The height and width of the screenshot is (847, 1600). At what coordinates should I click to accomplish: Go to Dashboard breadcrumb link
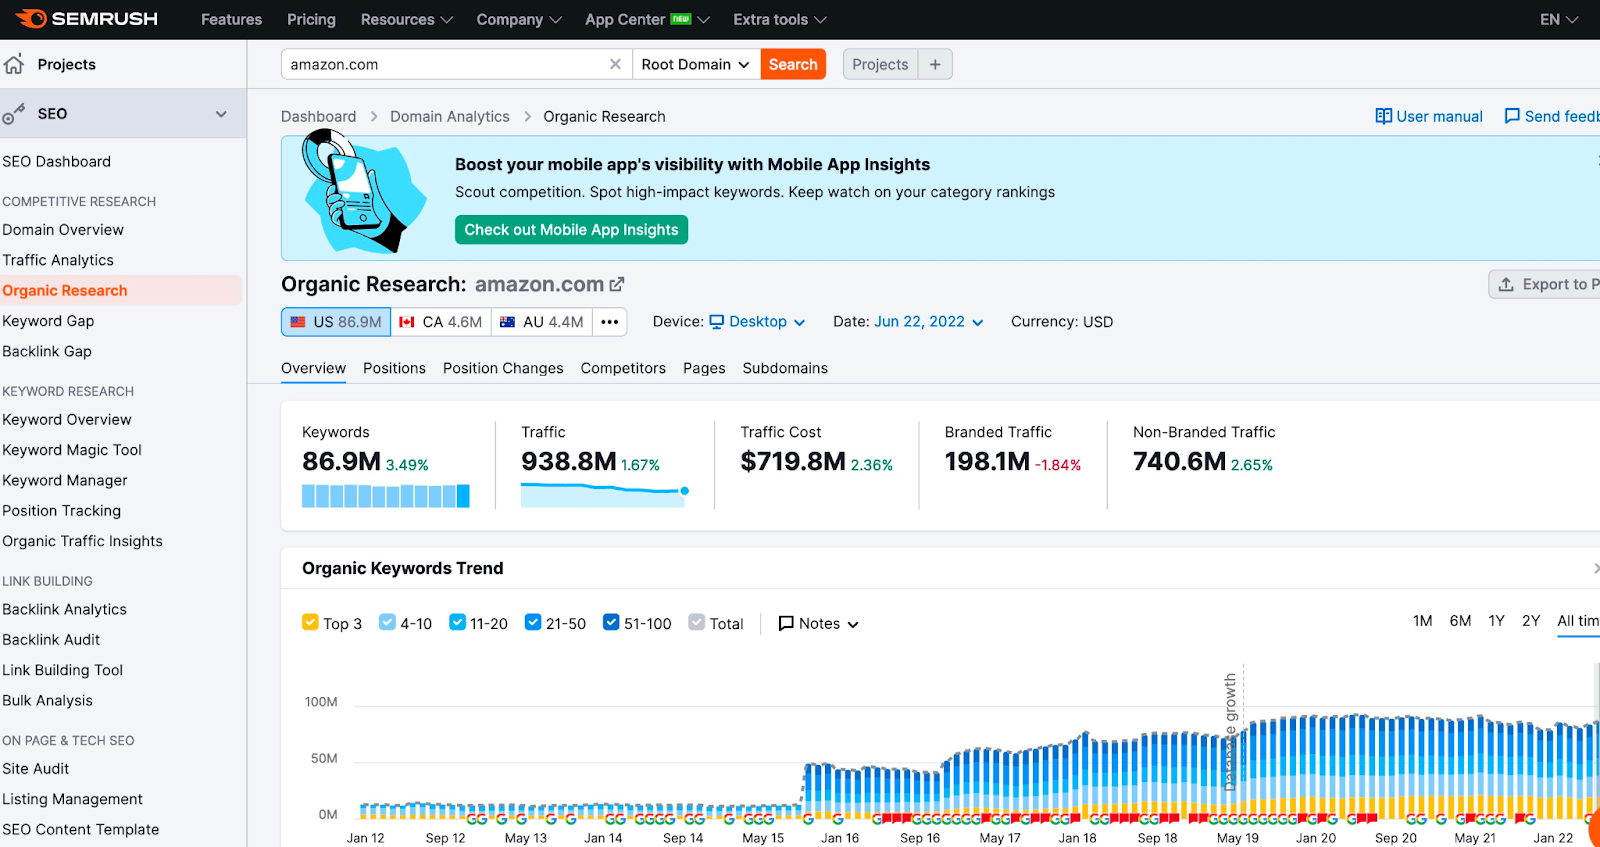pyautogui.click(x=318, y=116)
